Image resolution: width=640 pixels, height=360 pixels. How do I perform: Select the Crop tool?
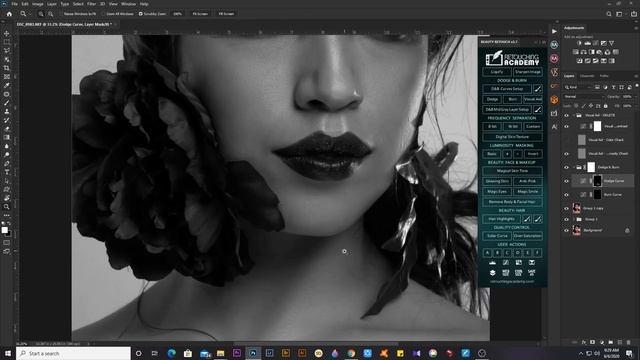click(7, 68)
